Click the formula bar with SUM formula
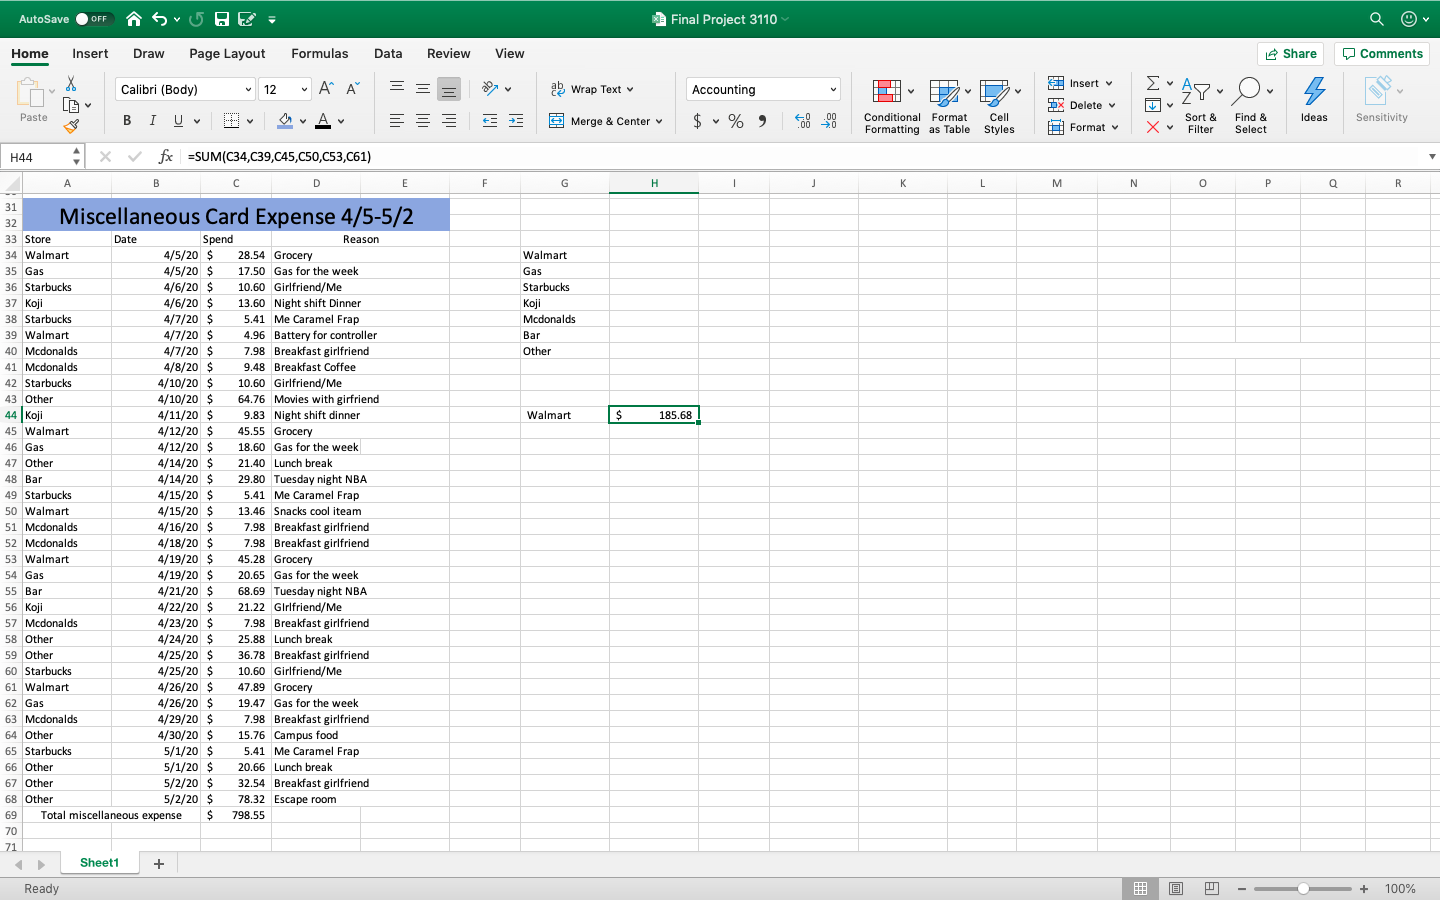 pos(800,157)
